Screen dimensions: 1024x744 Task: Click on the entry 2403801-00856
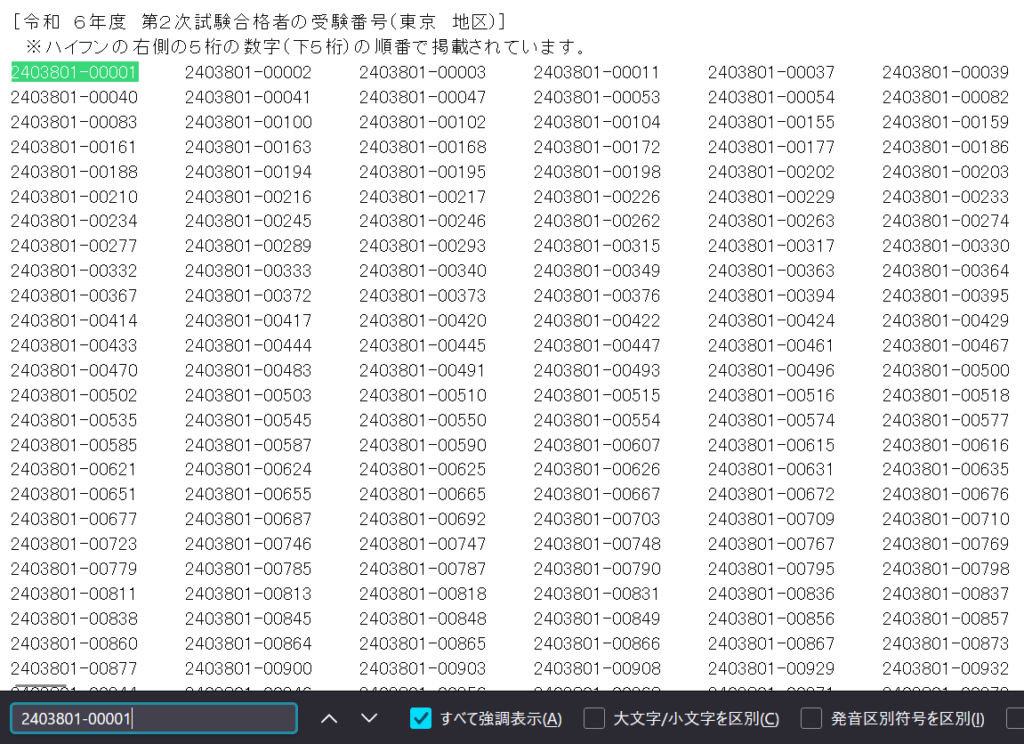[771, 619]
